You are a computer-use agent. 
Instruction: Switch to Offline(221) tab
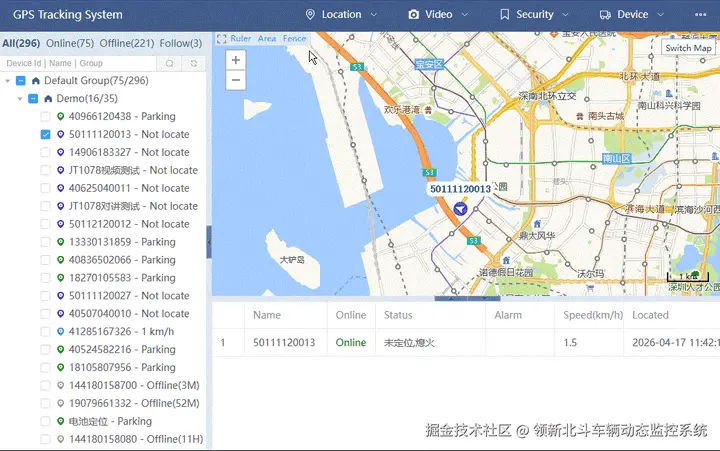(127, 43)
